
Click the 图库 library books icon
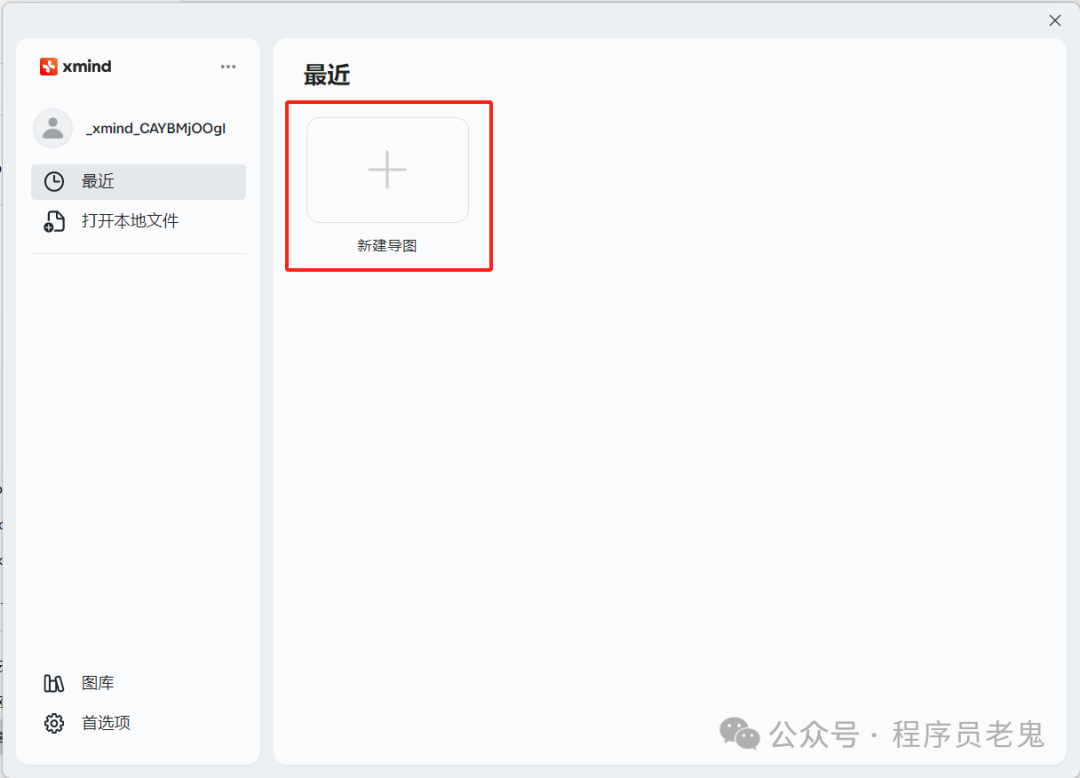[x=54, y=683]
